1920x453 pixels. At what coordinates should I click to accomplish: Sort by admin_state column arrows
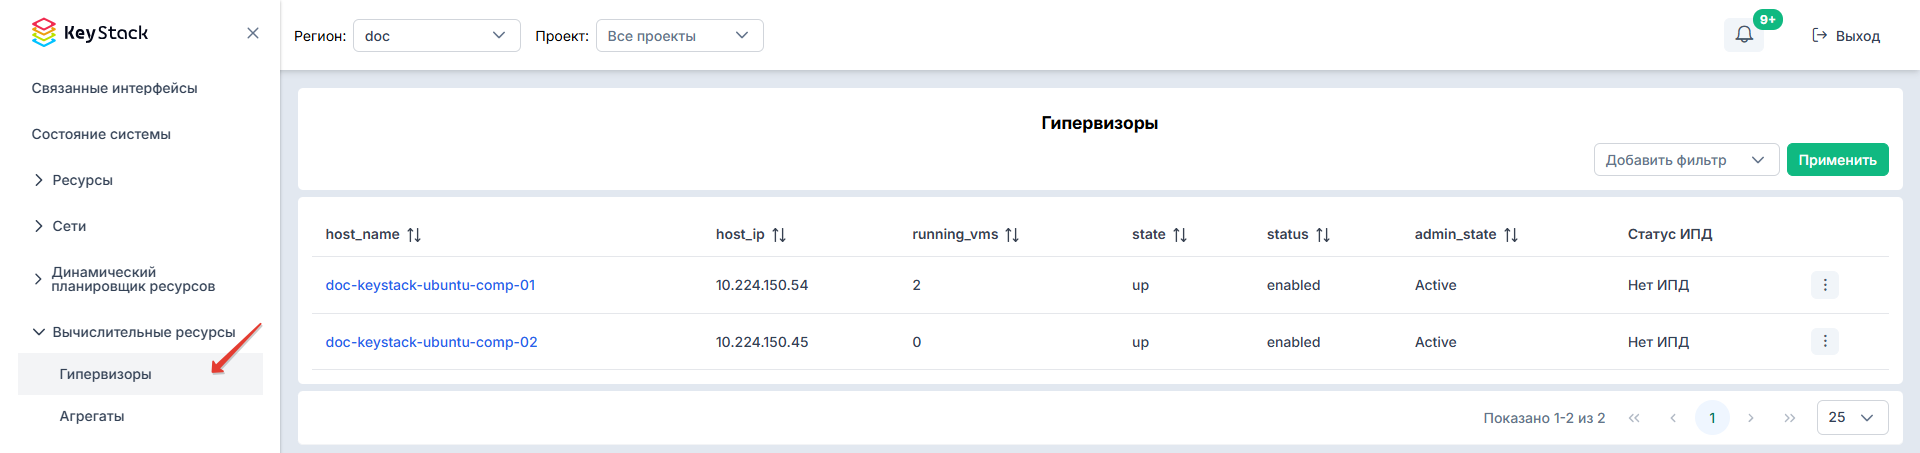tap(1511, 235)
